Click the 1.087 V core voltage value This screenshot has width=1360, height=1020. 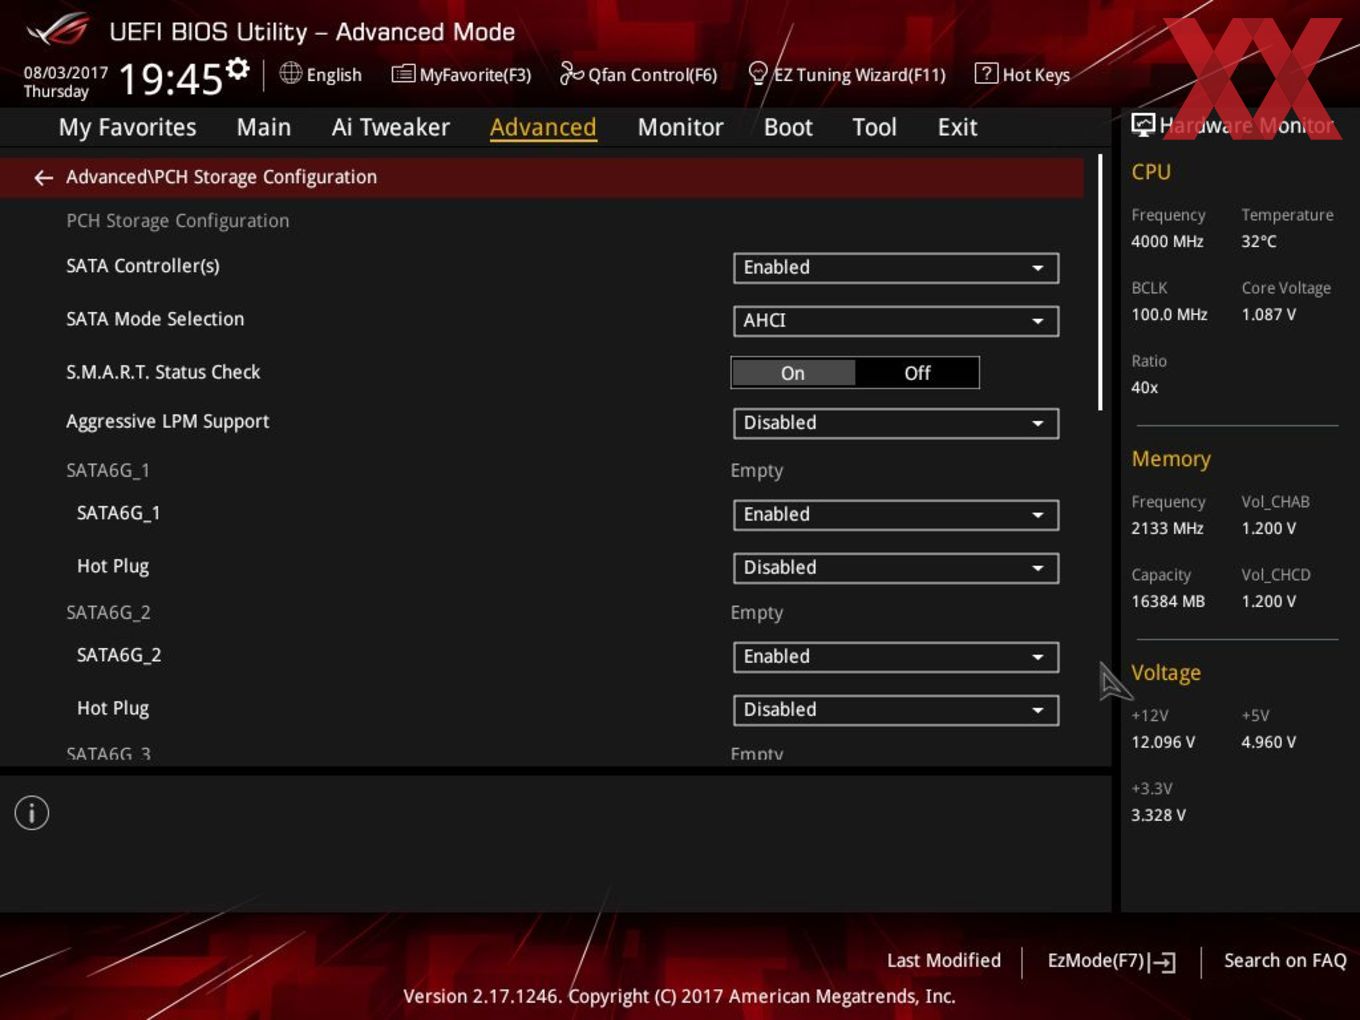(1268, 314)
